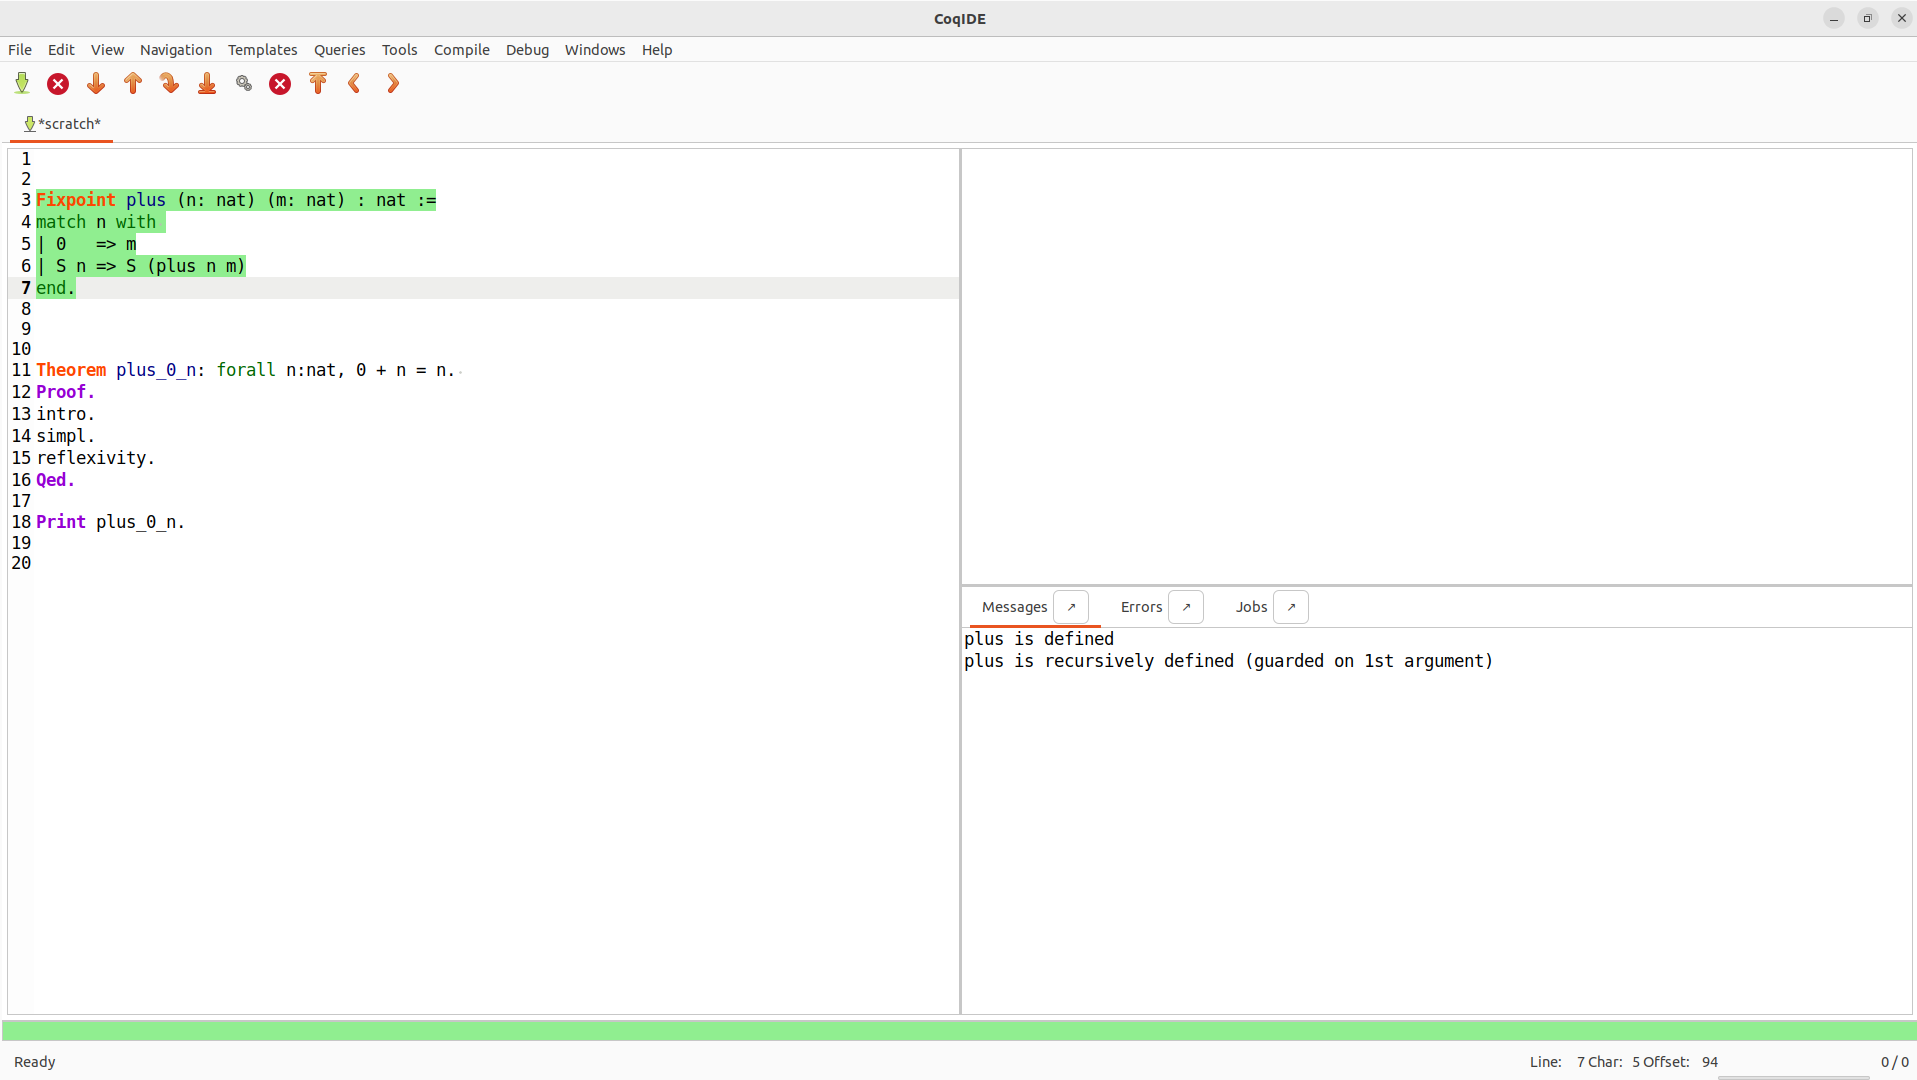The height and width of the screenshot is (1080, 1917).
Task: Run to cursor using curved arrow icon
Action: [x=170, y=84]
